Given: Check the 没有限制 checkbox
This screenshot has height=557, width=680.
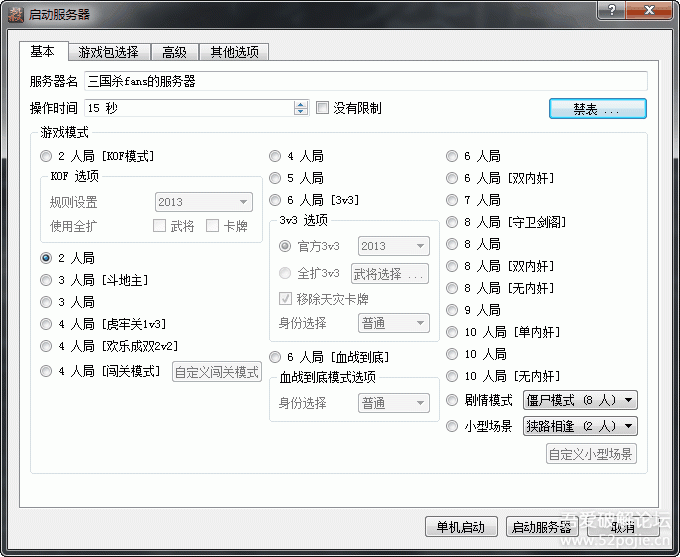Looking at the screenshot, I should click(x=323, y=108).
